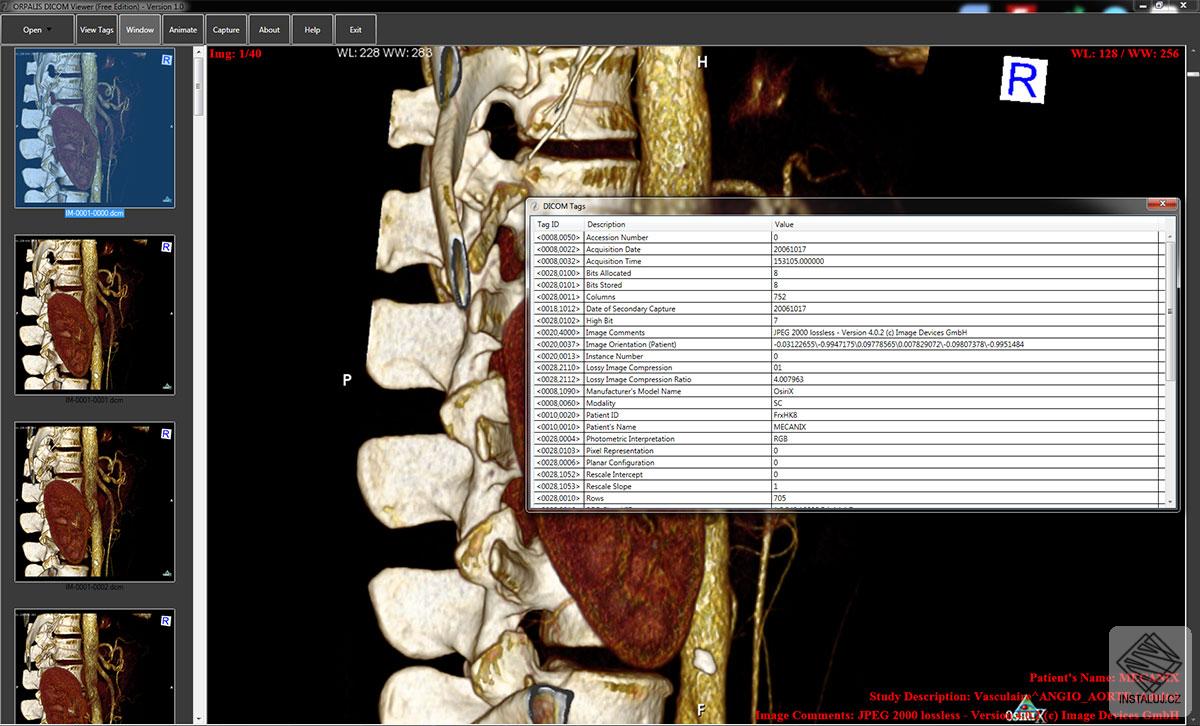1200x726 pixels.
Task: Open the Animate menu
Action: (182, 29)
